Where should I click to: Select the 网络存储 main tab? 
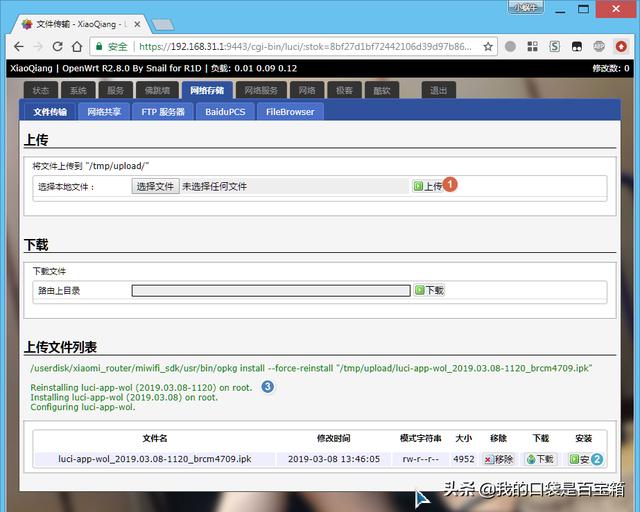point(207,90)
